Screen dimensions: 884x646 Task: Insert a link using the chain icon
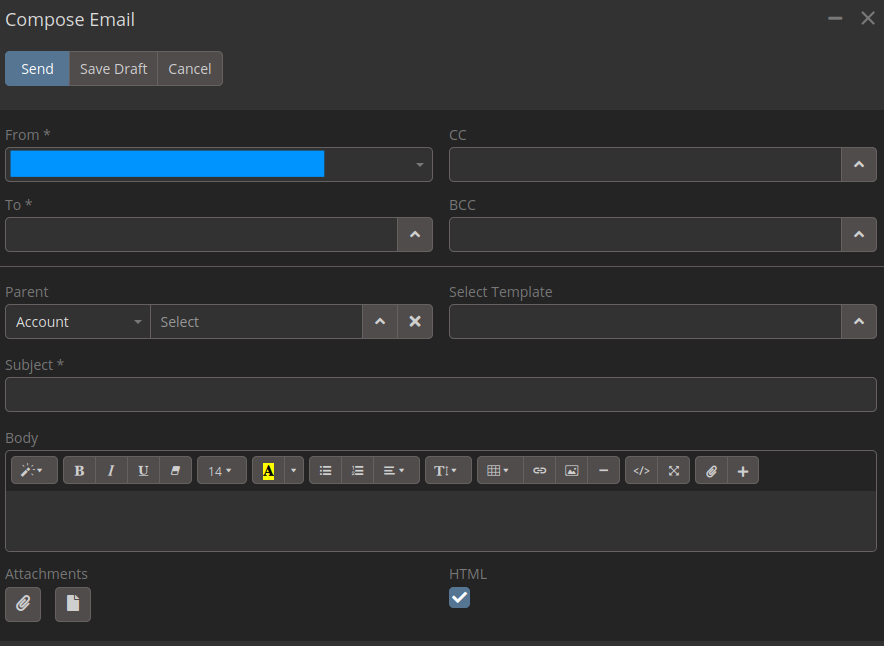click(x=539, y=470)
